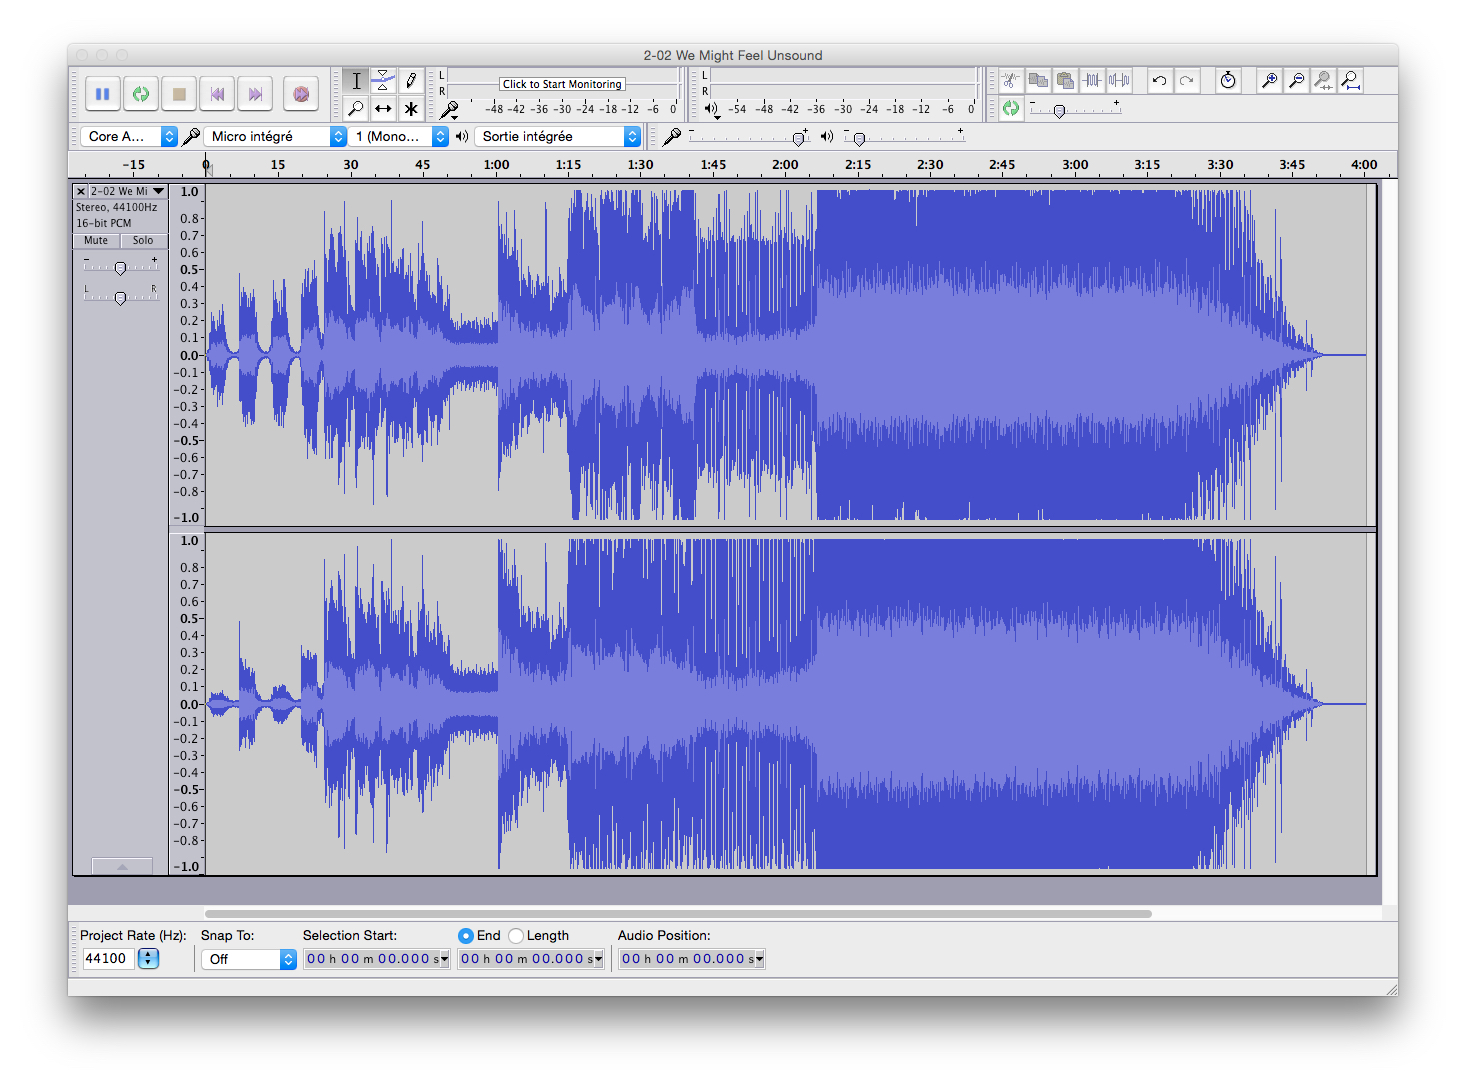Click the Undo icon
The image size is (1466, 1088).
(1159, 80)
